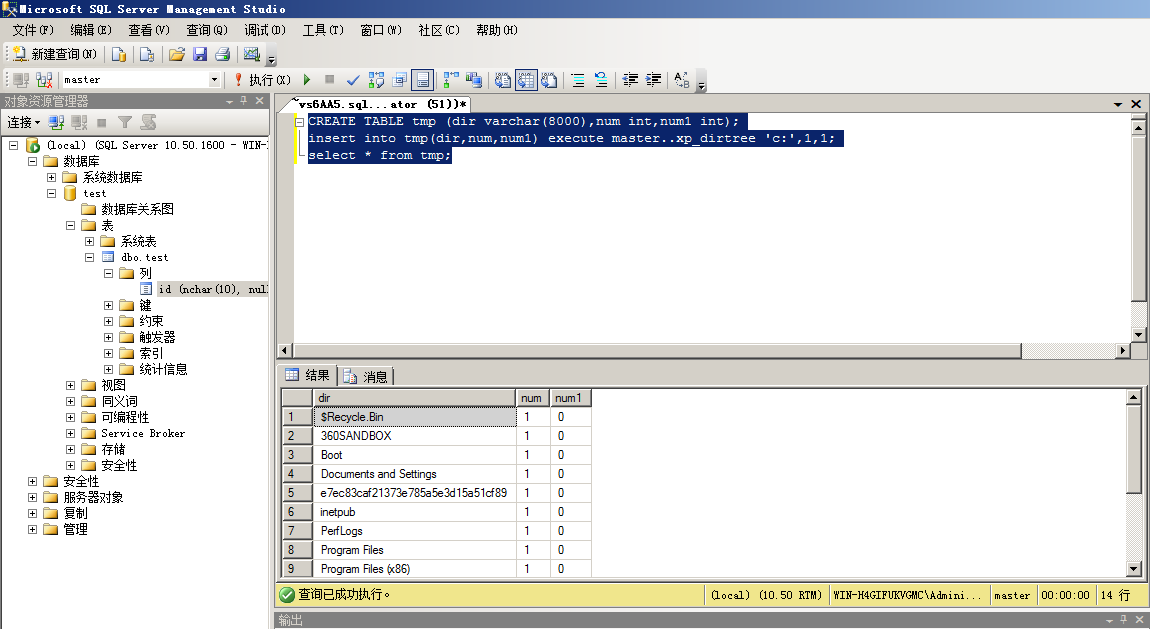The height and width of the screenshot is (629, 1150).
Task: Select the 360SANDBOX cell
Action: [415, 435]
